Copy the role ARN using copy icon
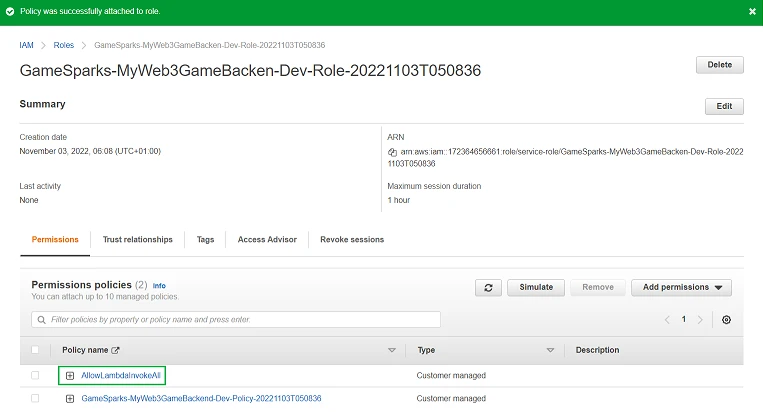Image resolution: width=763 pixels, height=412 pixels. click(x=393, y=152)
